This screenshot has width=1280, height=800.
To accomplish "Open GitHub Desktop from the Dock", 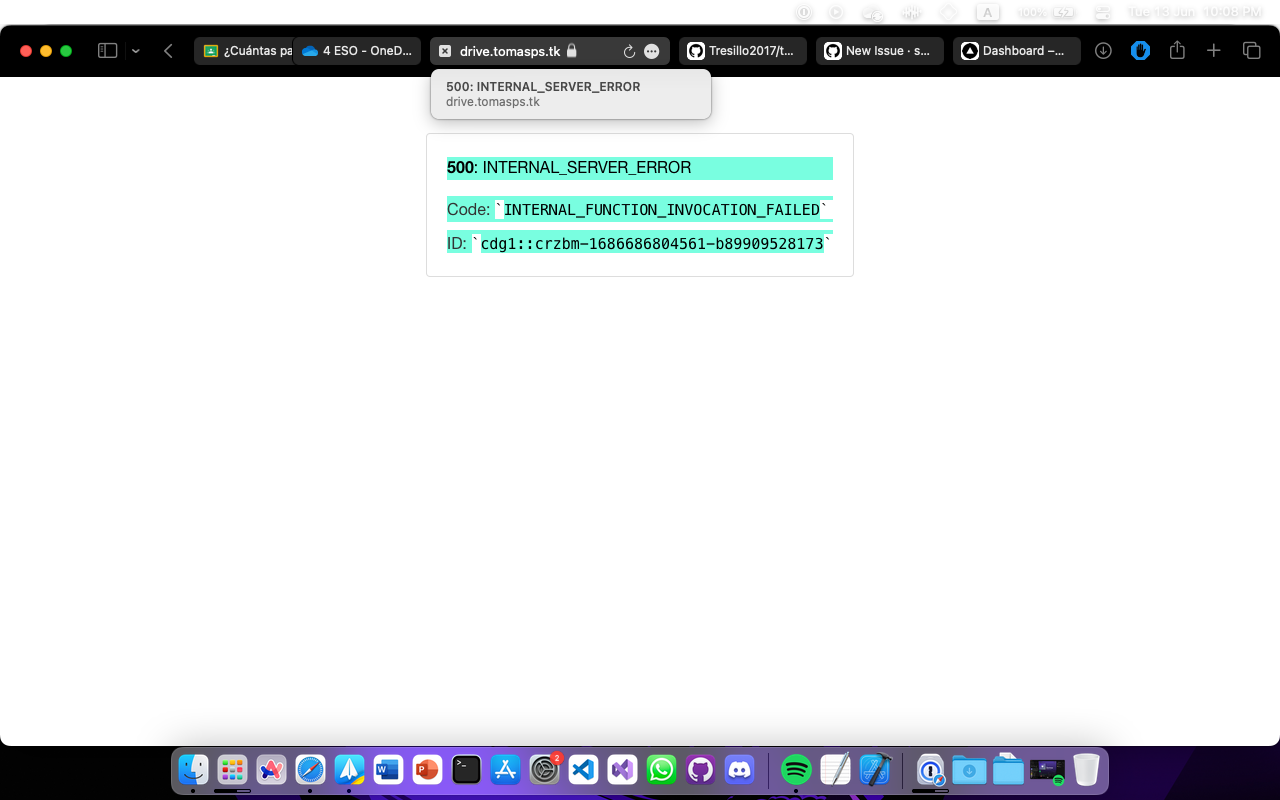I will 700,770.
